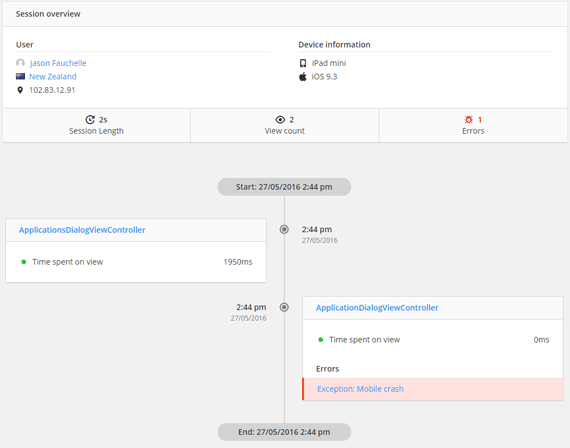Click the End 27/05/2016 2:44 pm timeline pill
The image size is (570, 448).
(284, 432)
